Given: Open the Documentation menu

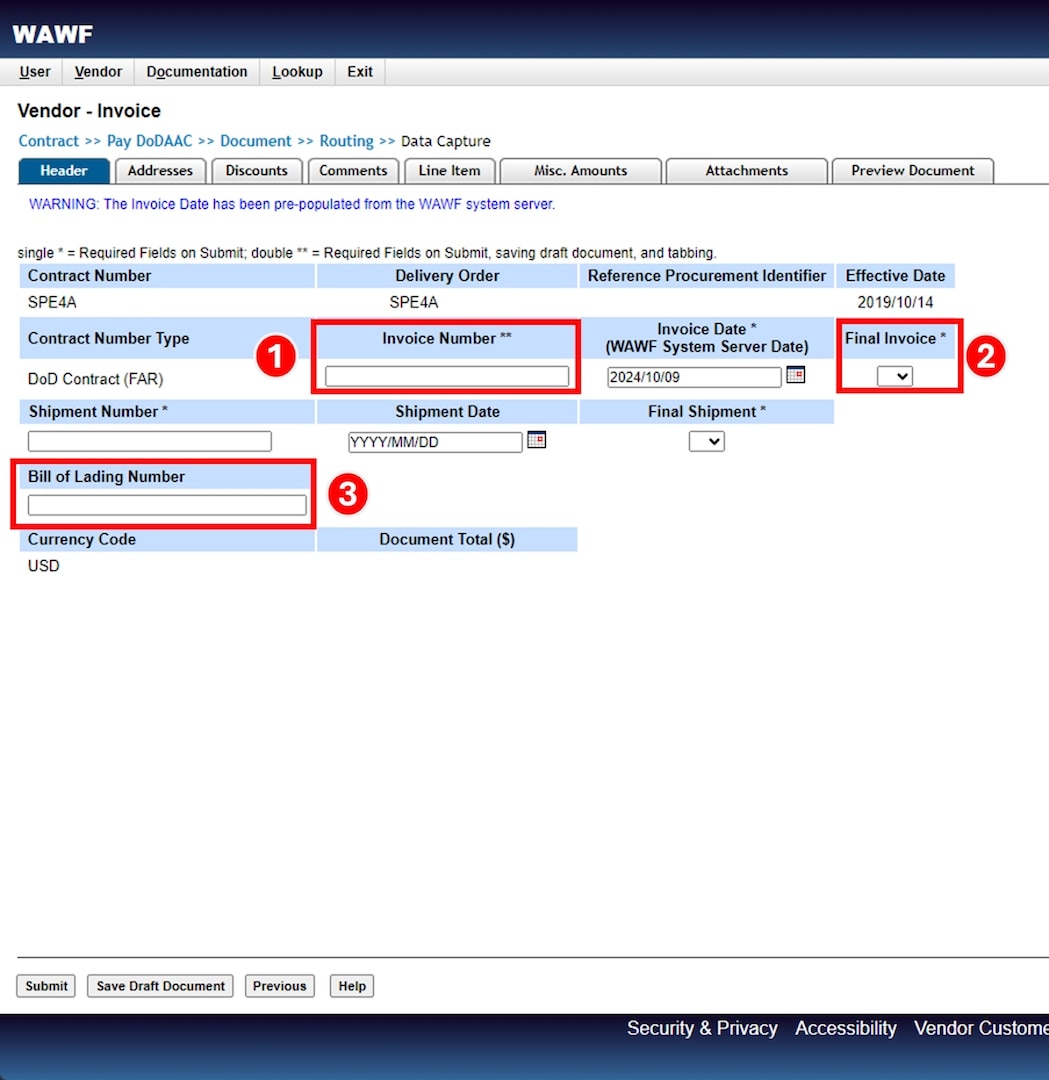Looking at the screenshot, I should [197, 72].
